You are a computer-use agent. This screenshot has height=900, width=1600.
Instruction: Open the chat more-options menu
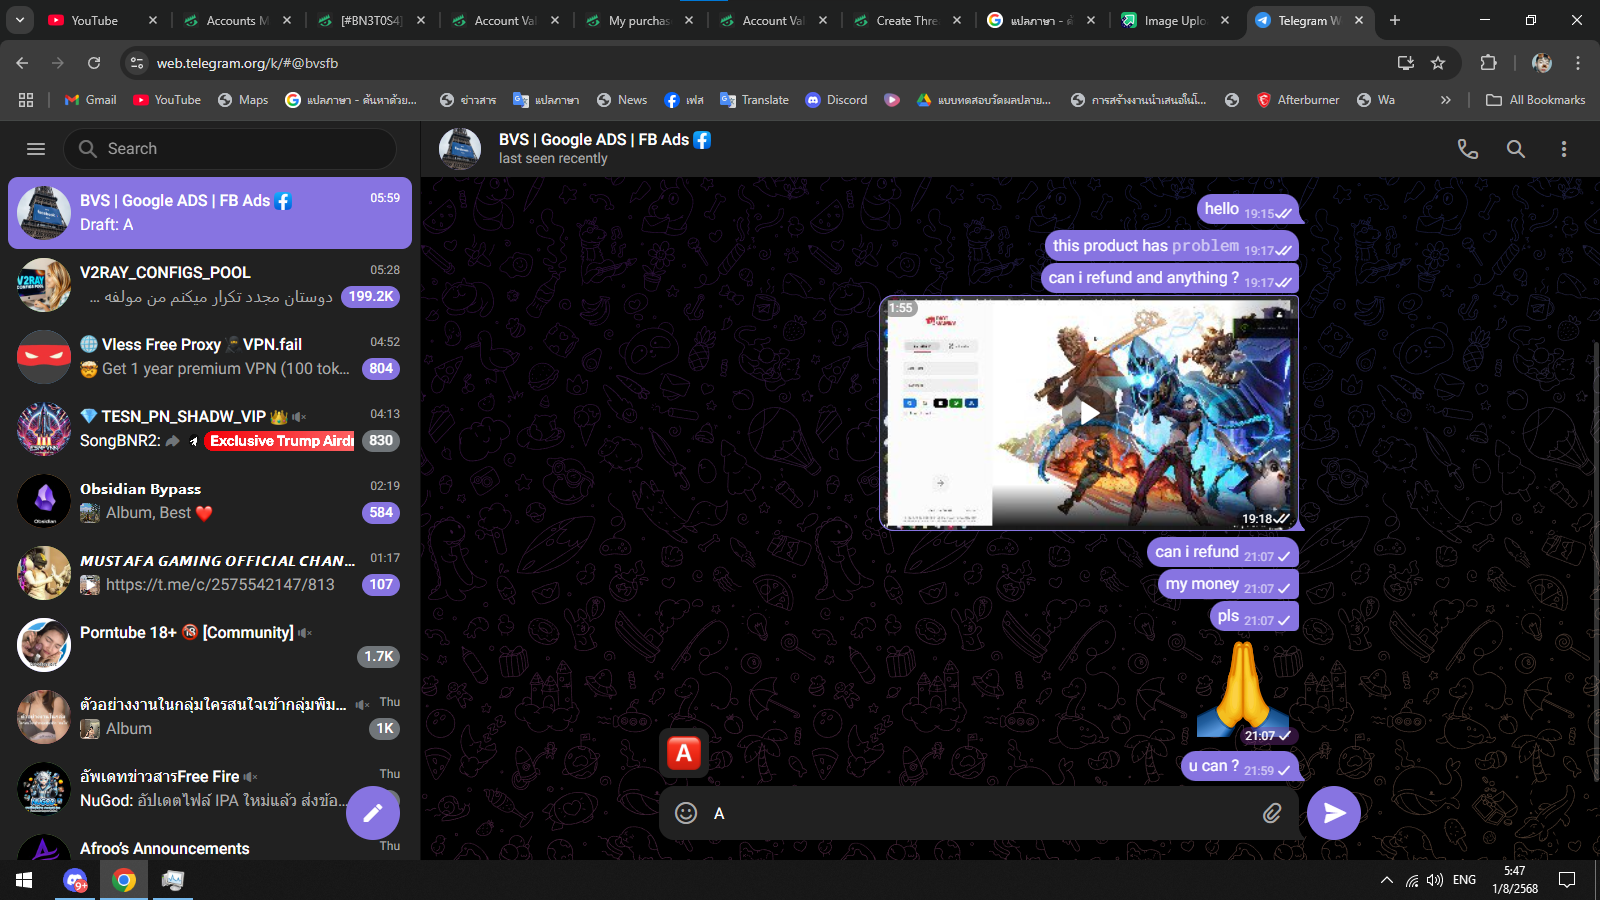(x=1564, y=149)
